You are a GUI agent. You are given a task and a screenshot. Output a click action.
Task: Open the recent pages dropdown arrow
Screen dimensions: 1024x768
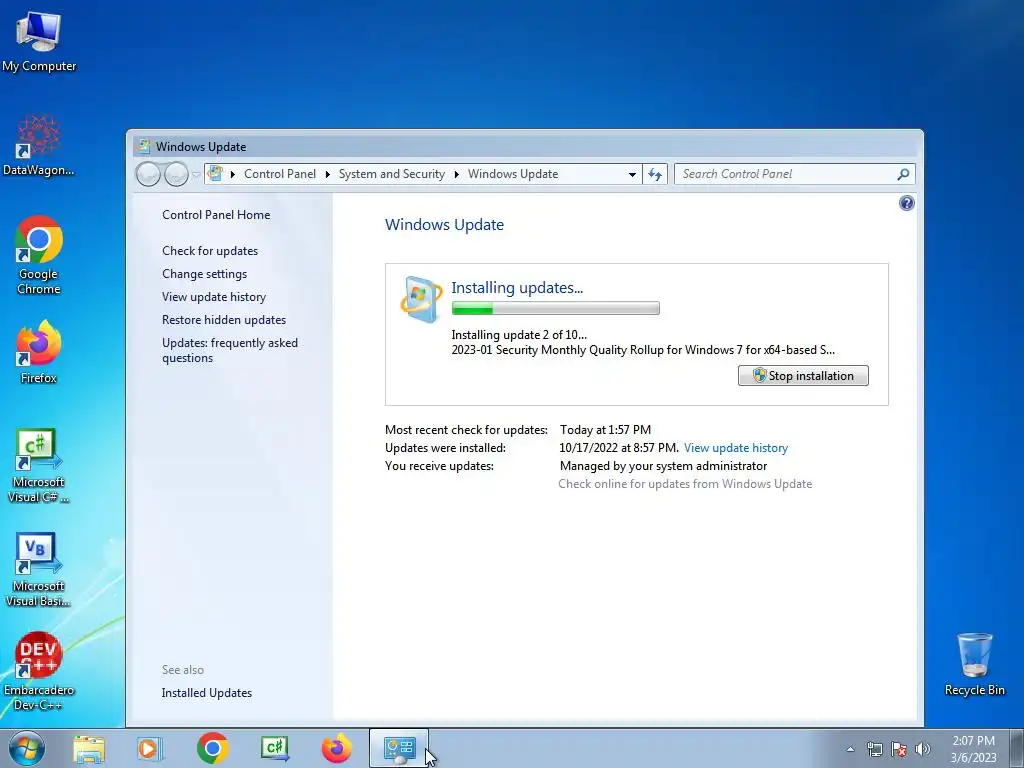(196, 175)
